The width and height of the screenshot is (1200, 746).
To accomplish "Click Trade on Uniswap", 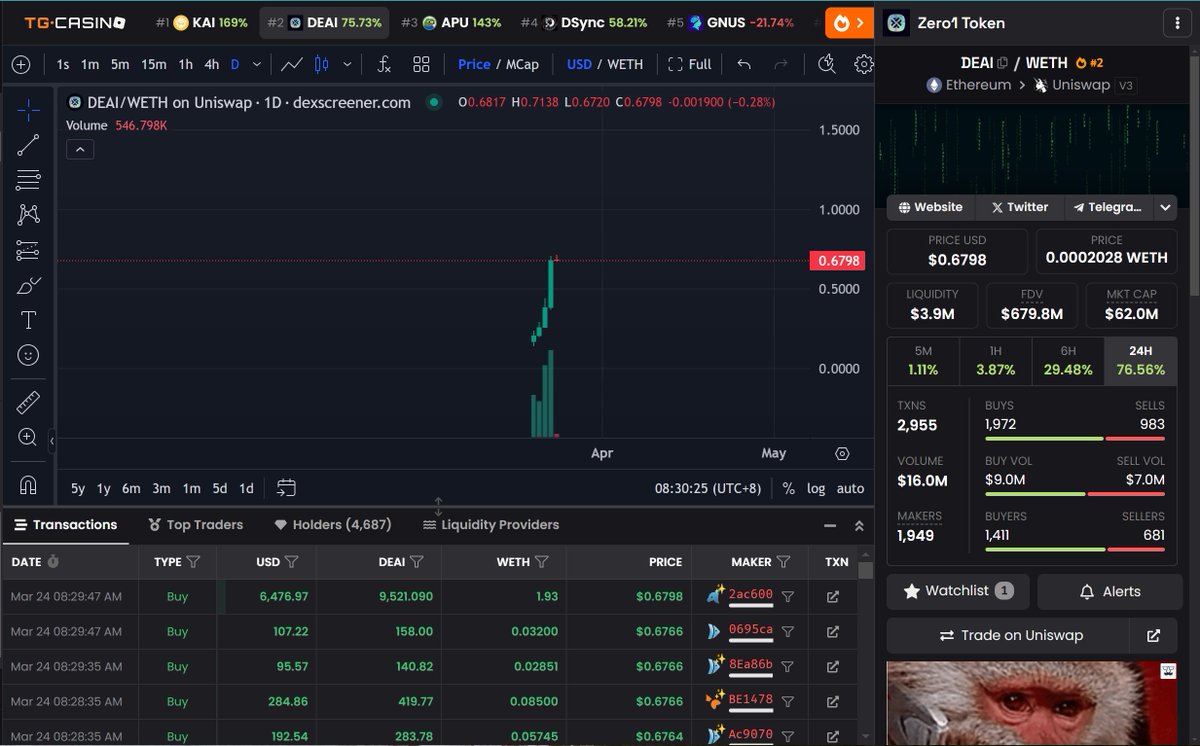I will click(1009, 635).
